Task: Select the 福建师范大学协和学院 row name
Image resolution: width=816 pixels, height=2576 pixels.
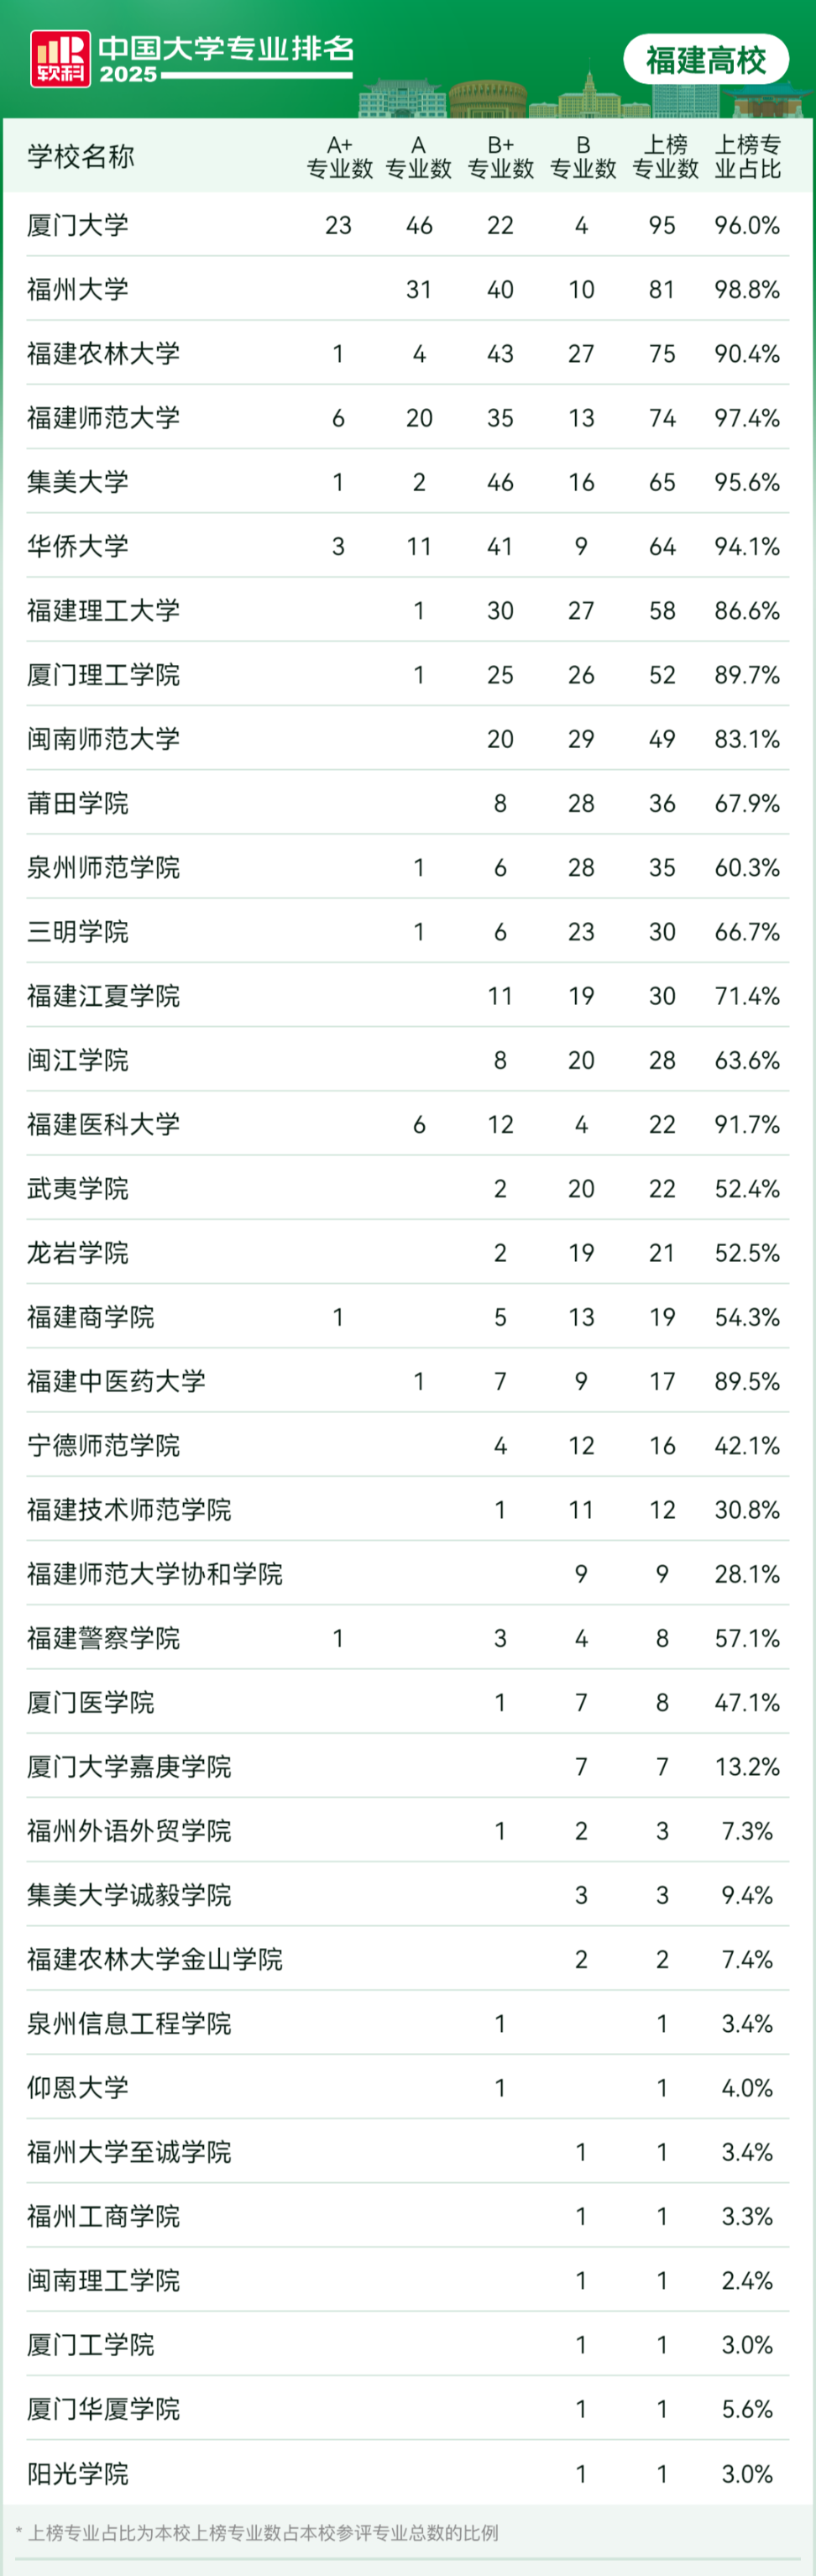Action: (x=154, y=1574)
